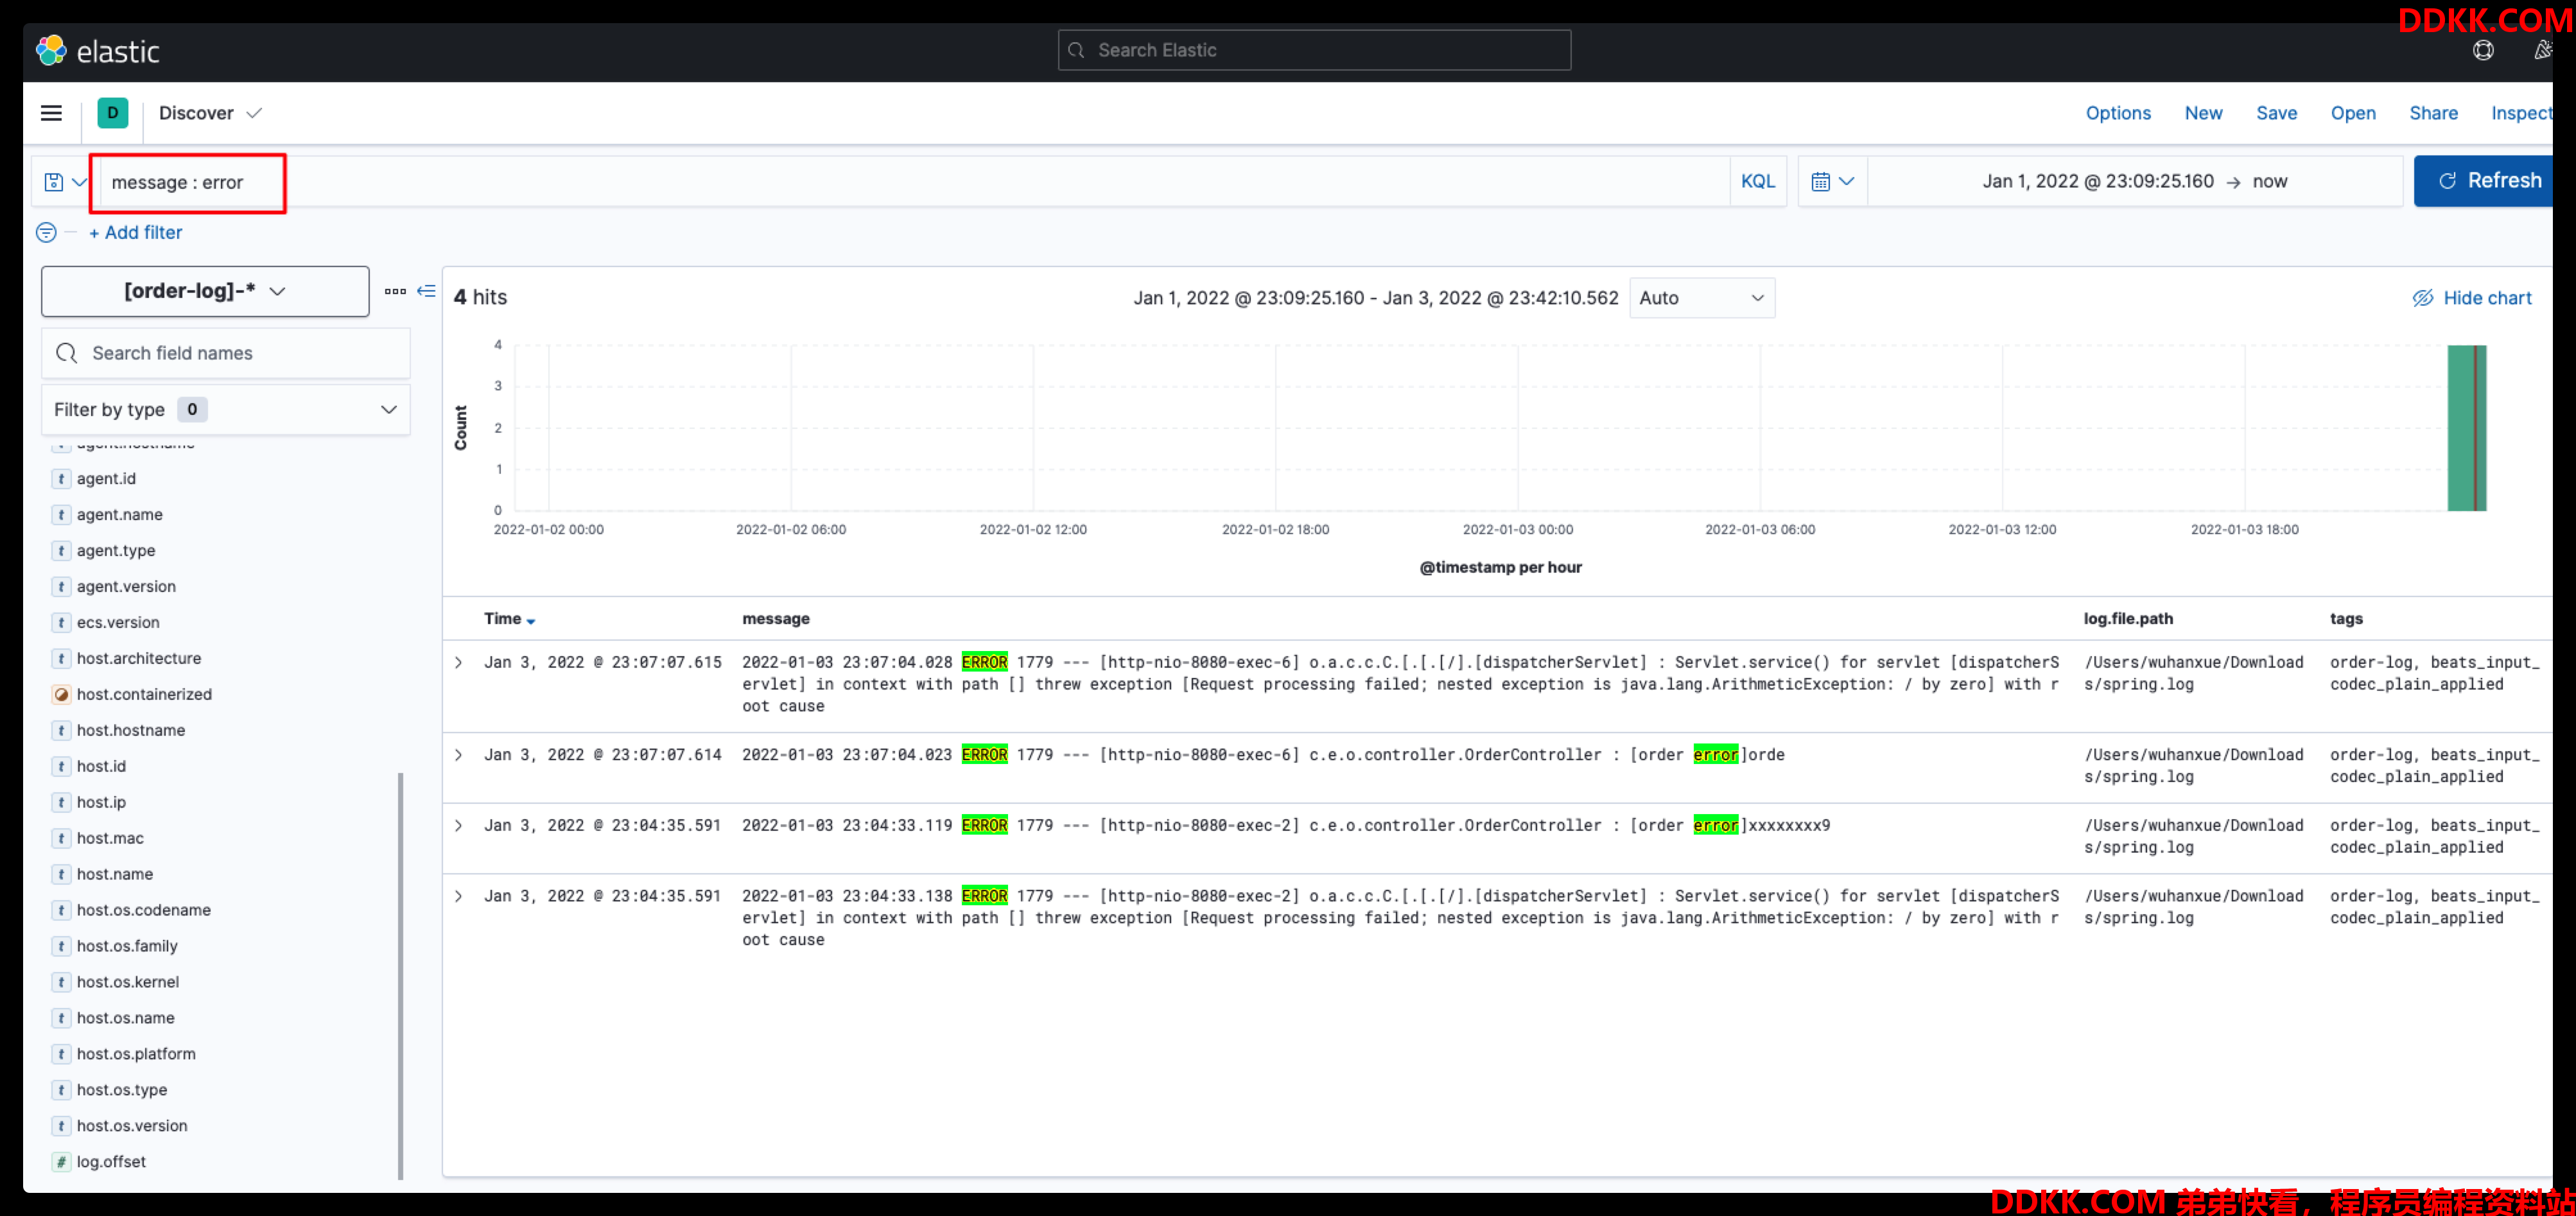Open the [order-log]-* index pattern selector

click(205, 291)
